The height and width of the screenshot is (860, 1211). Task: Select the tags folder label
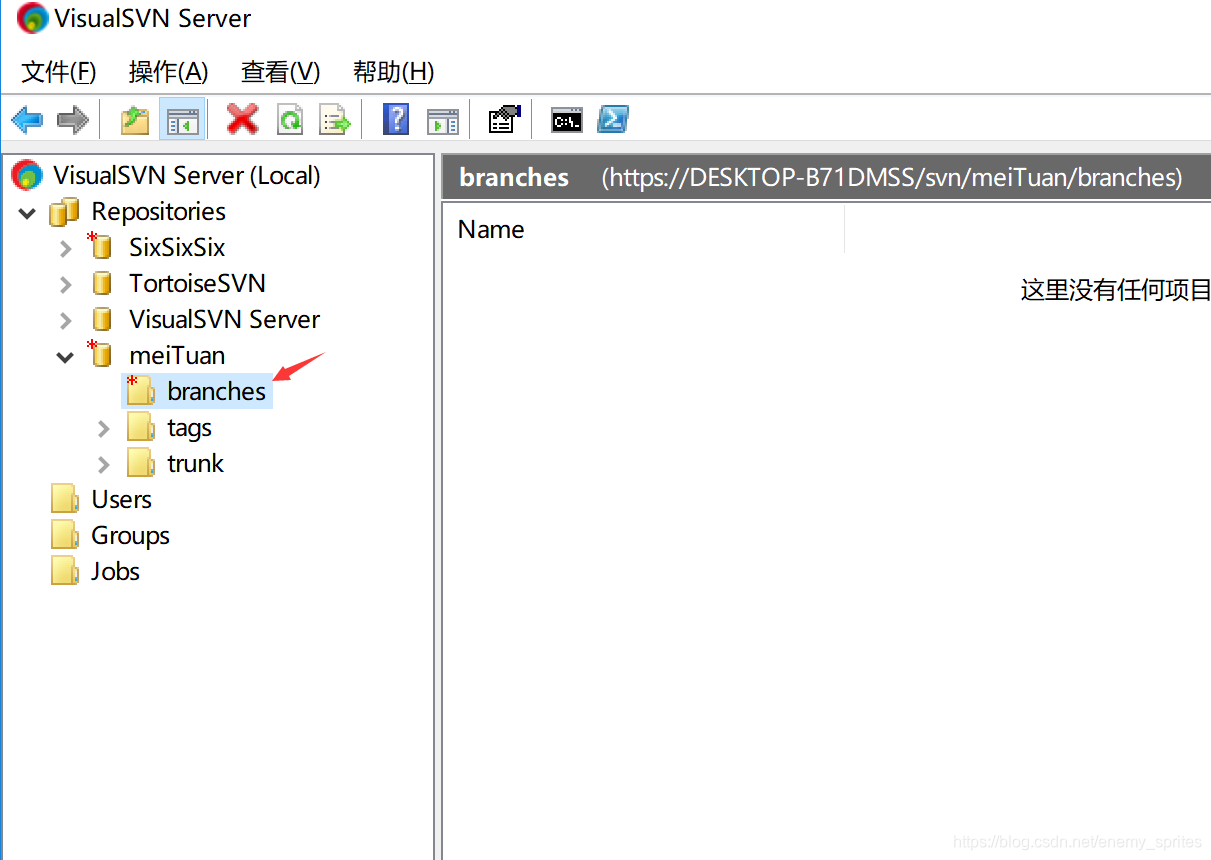[189, 427]
